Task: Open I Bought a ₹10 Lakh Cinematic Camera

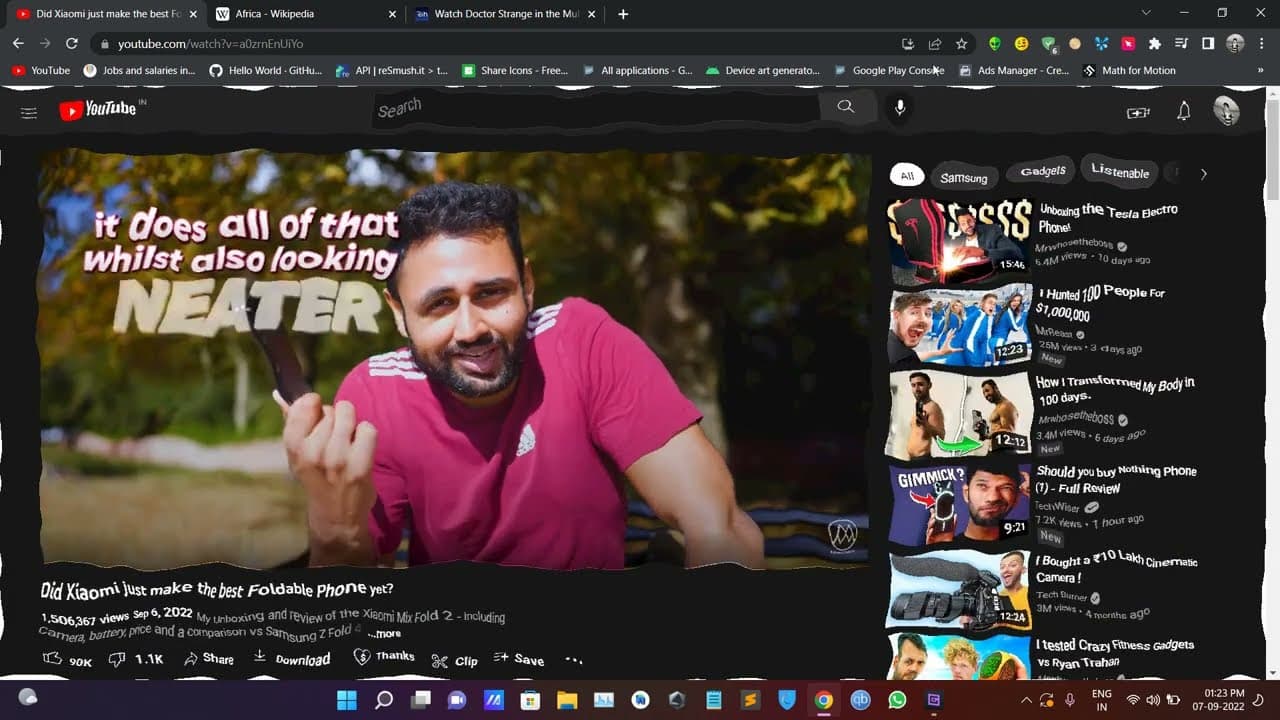Action: [x=1116, y=569]
